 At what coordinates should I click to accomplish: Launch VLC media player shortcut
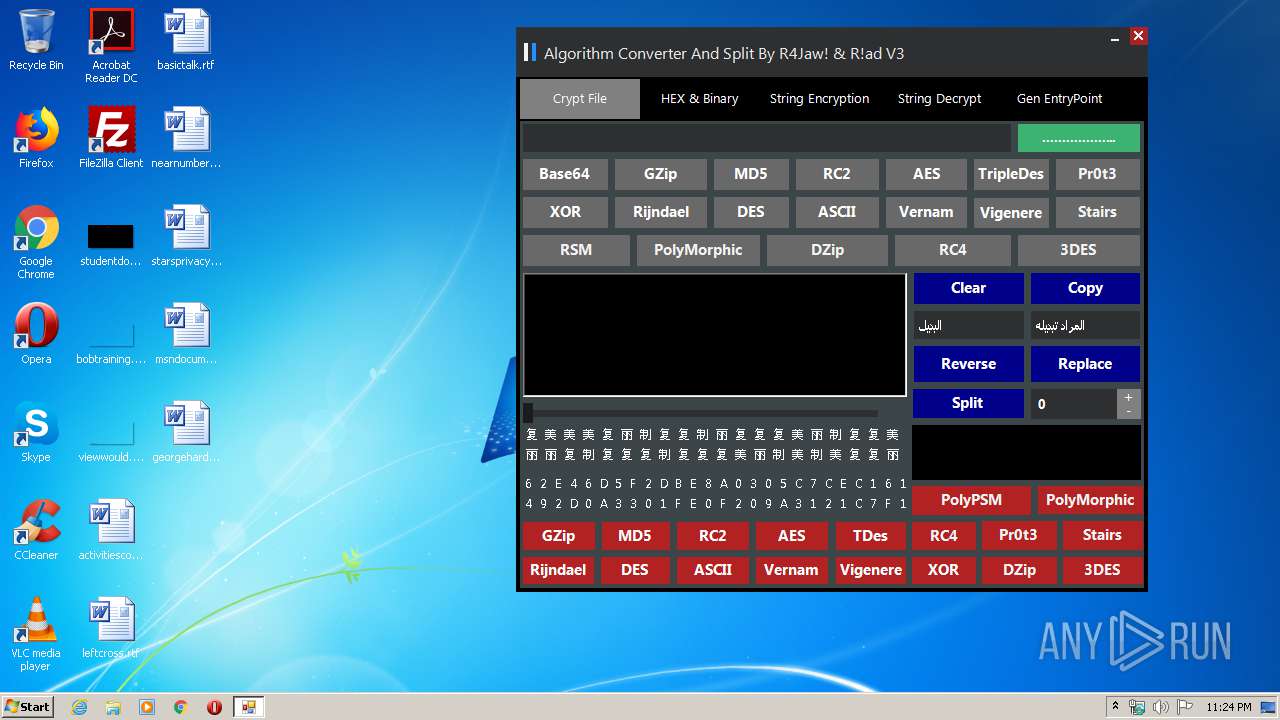click(x=36, y=634)
